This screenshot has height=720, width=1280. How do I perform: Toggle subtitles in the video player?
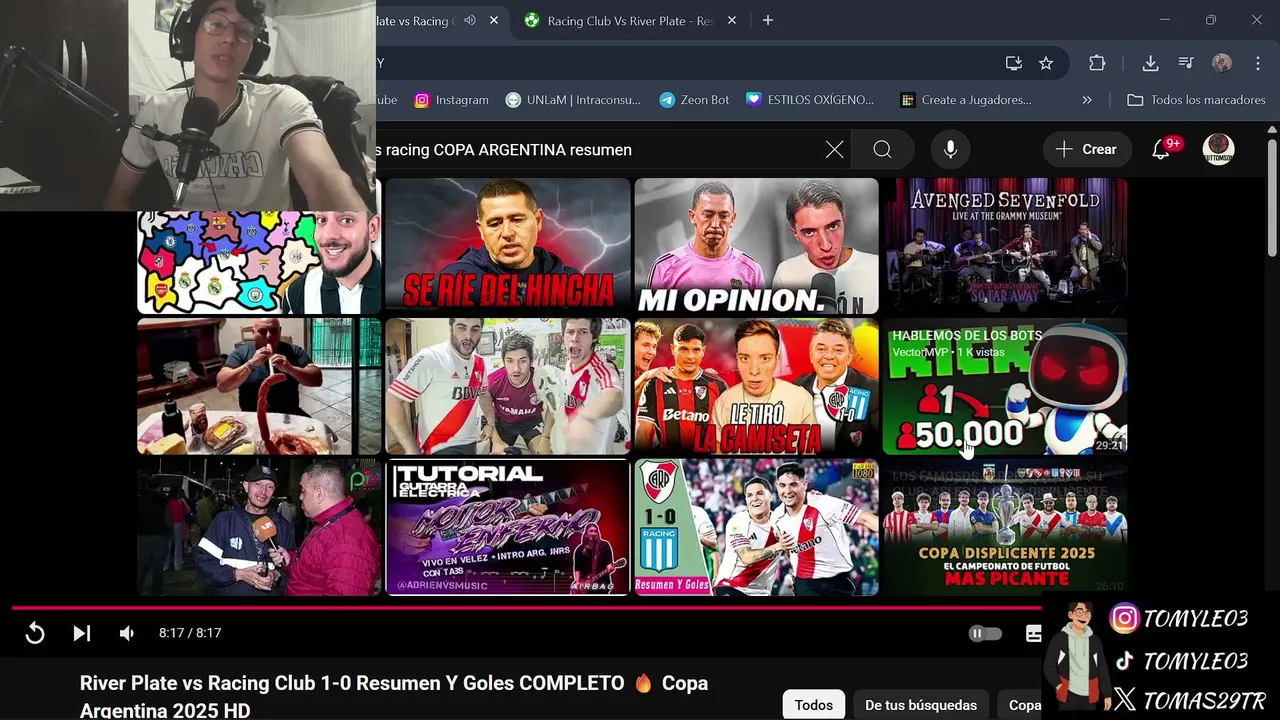(x=1033, y=633)
